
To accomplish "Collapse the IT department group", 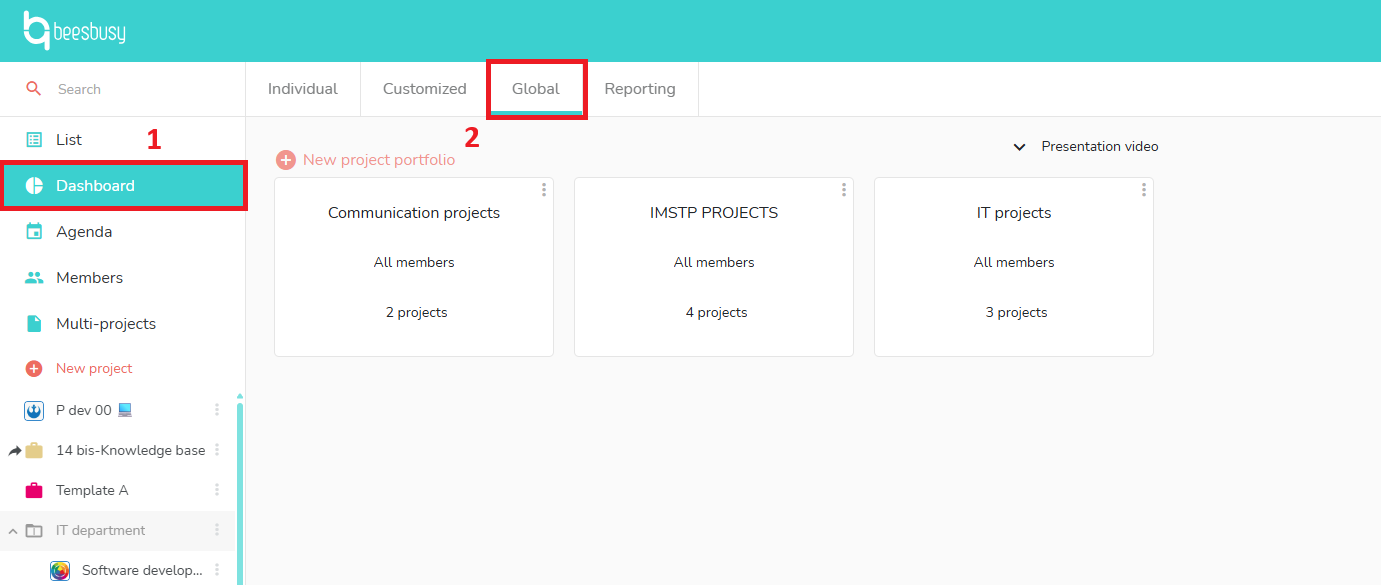I will click(12, 530).
